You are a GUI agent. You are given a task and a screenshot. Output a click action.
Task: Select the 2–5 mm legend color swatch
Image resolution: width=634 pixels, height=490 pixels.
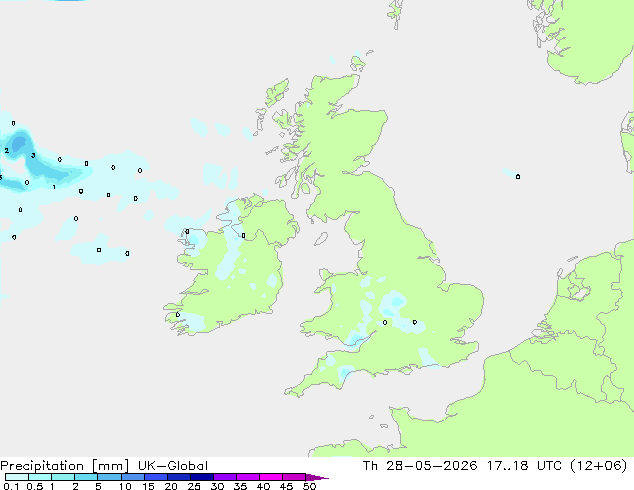(86, 477)
